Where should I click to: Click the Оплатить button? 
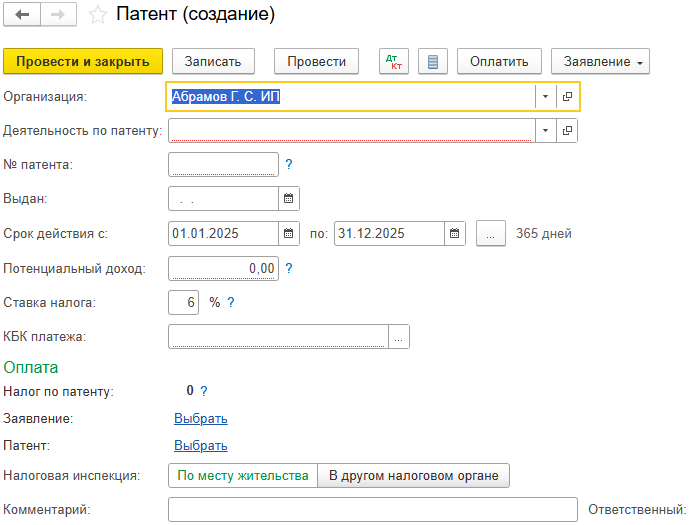(499, 62)
